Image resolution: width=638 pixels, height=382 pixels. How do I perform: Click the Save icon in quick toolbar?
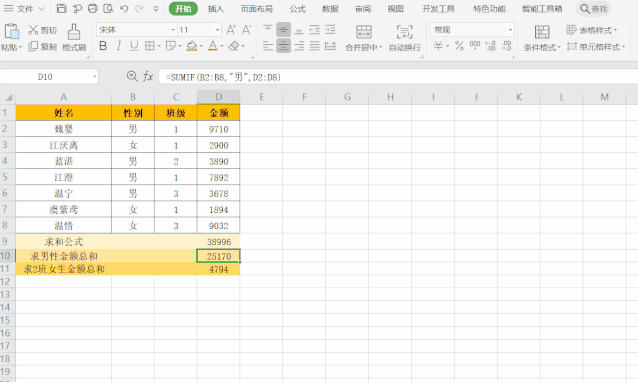coord(61,9)
